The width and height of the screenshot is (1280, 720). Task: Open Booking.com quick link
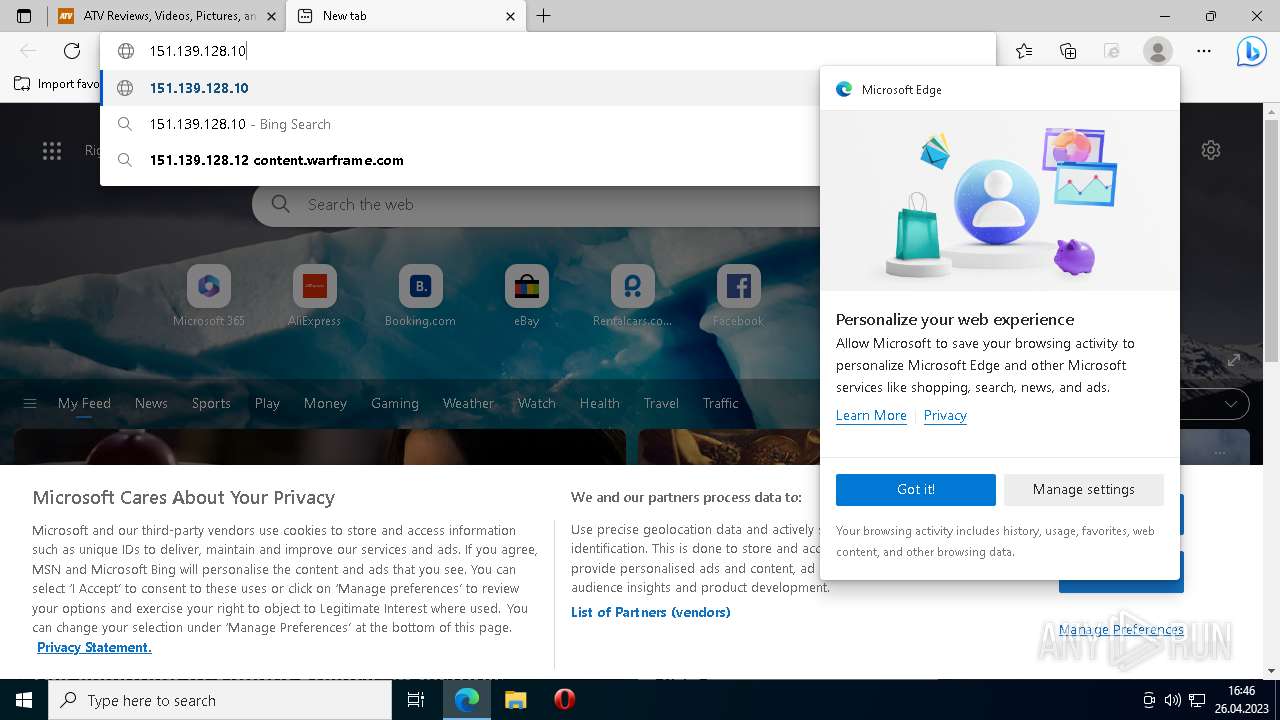(420, 296)
